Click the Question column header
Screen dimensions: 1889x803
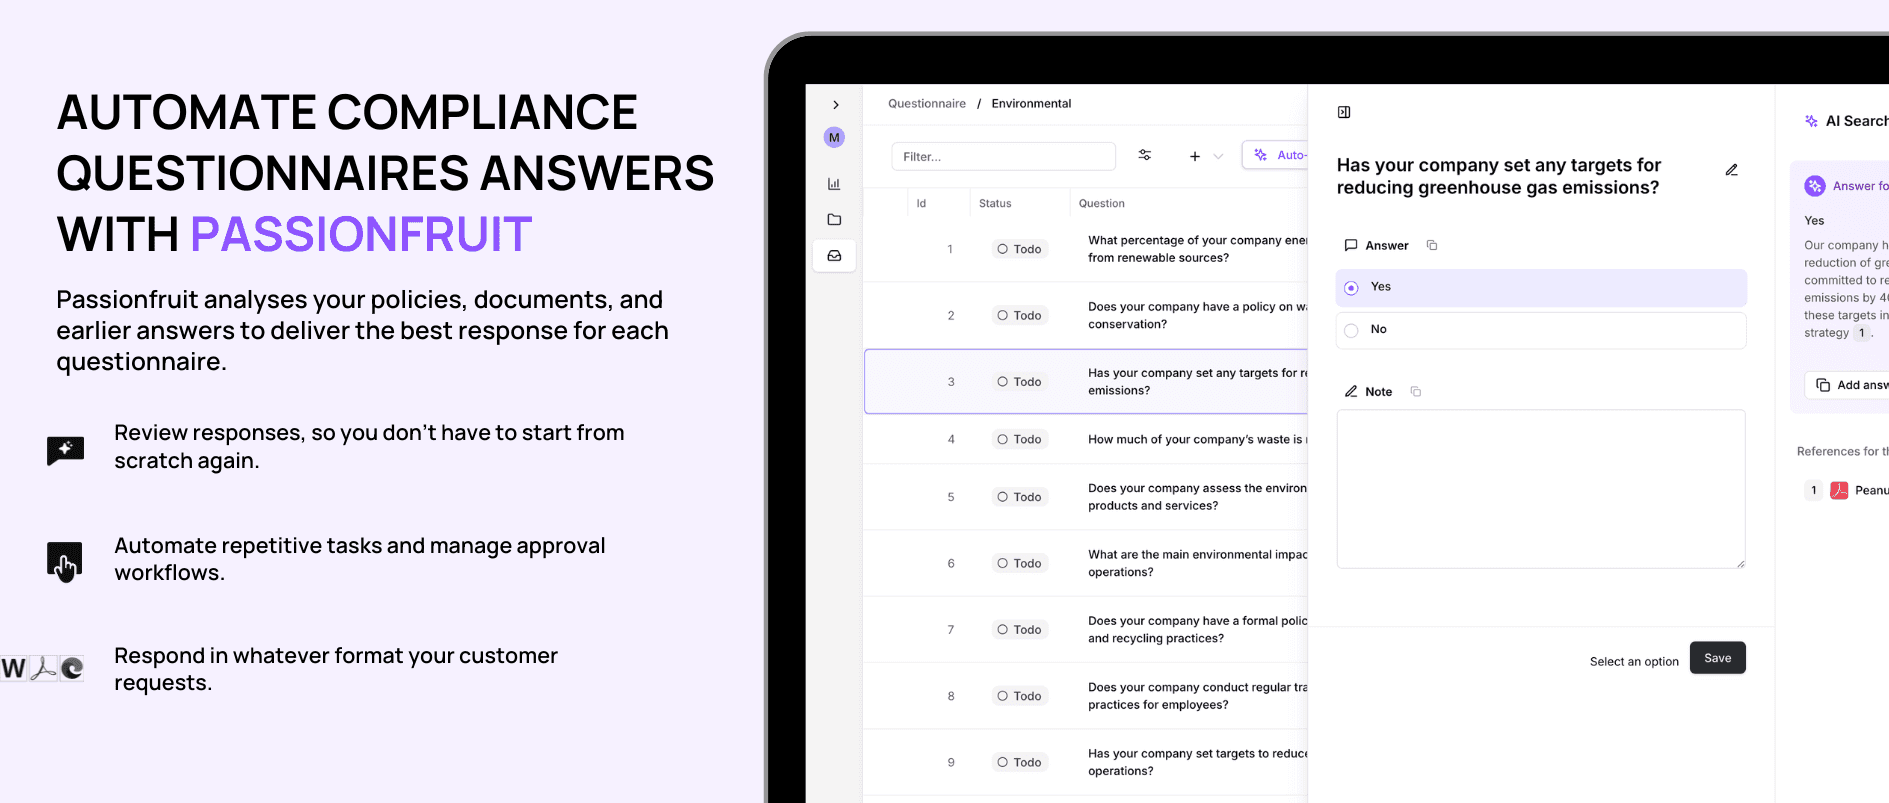[1101, 204]
